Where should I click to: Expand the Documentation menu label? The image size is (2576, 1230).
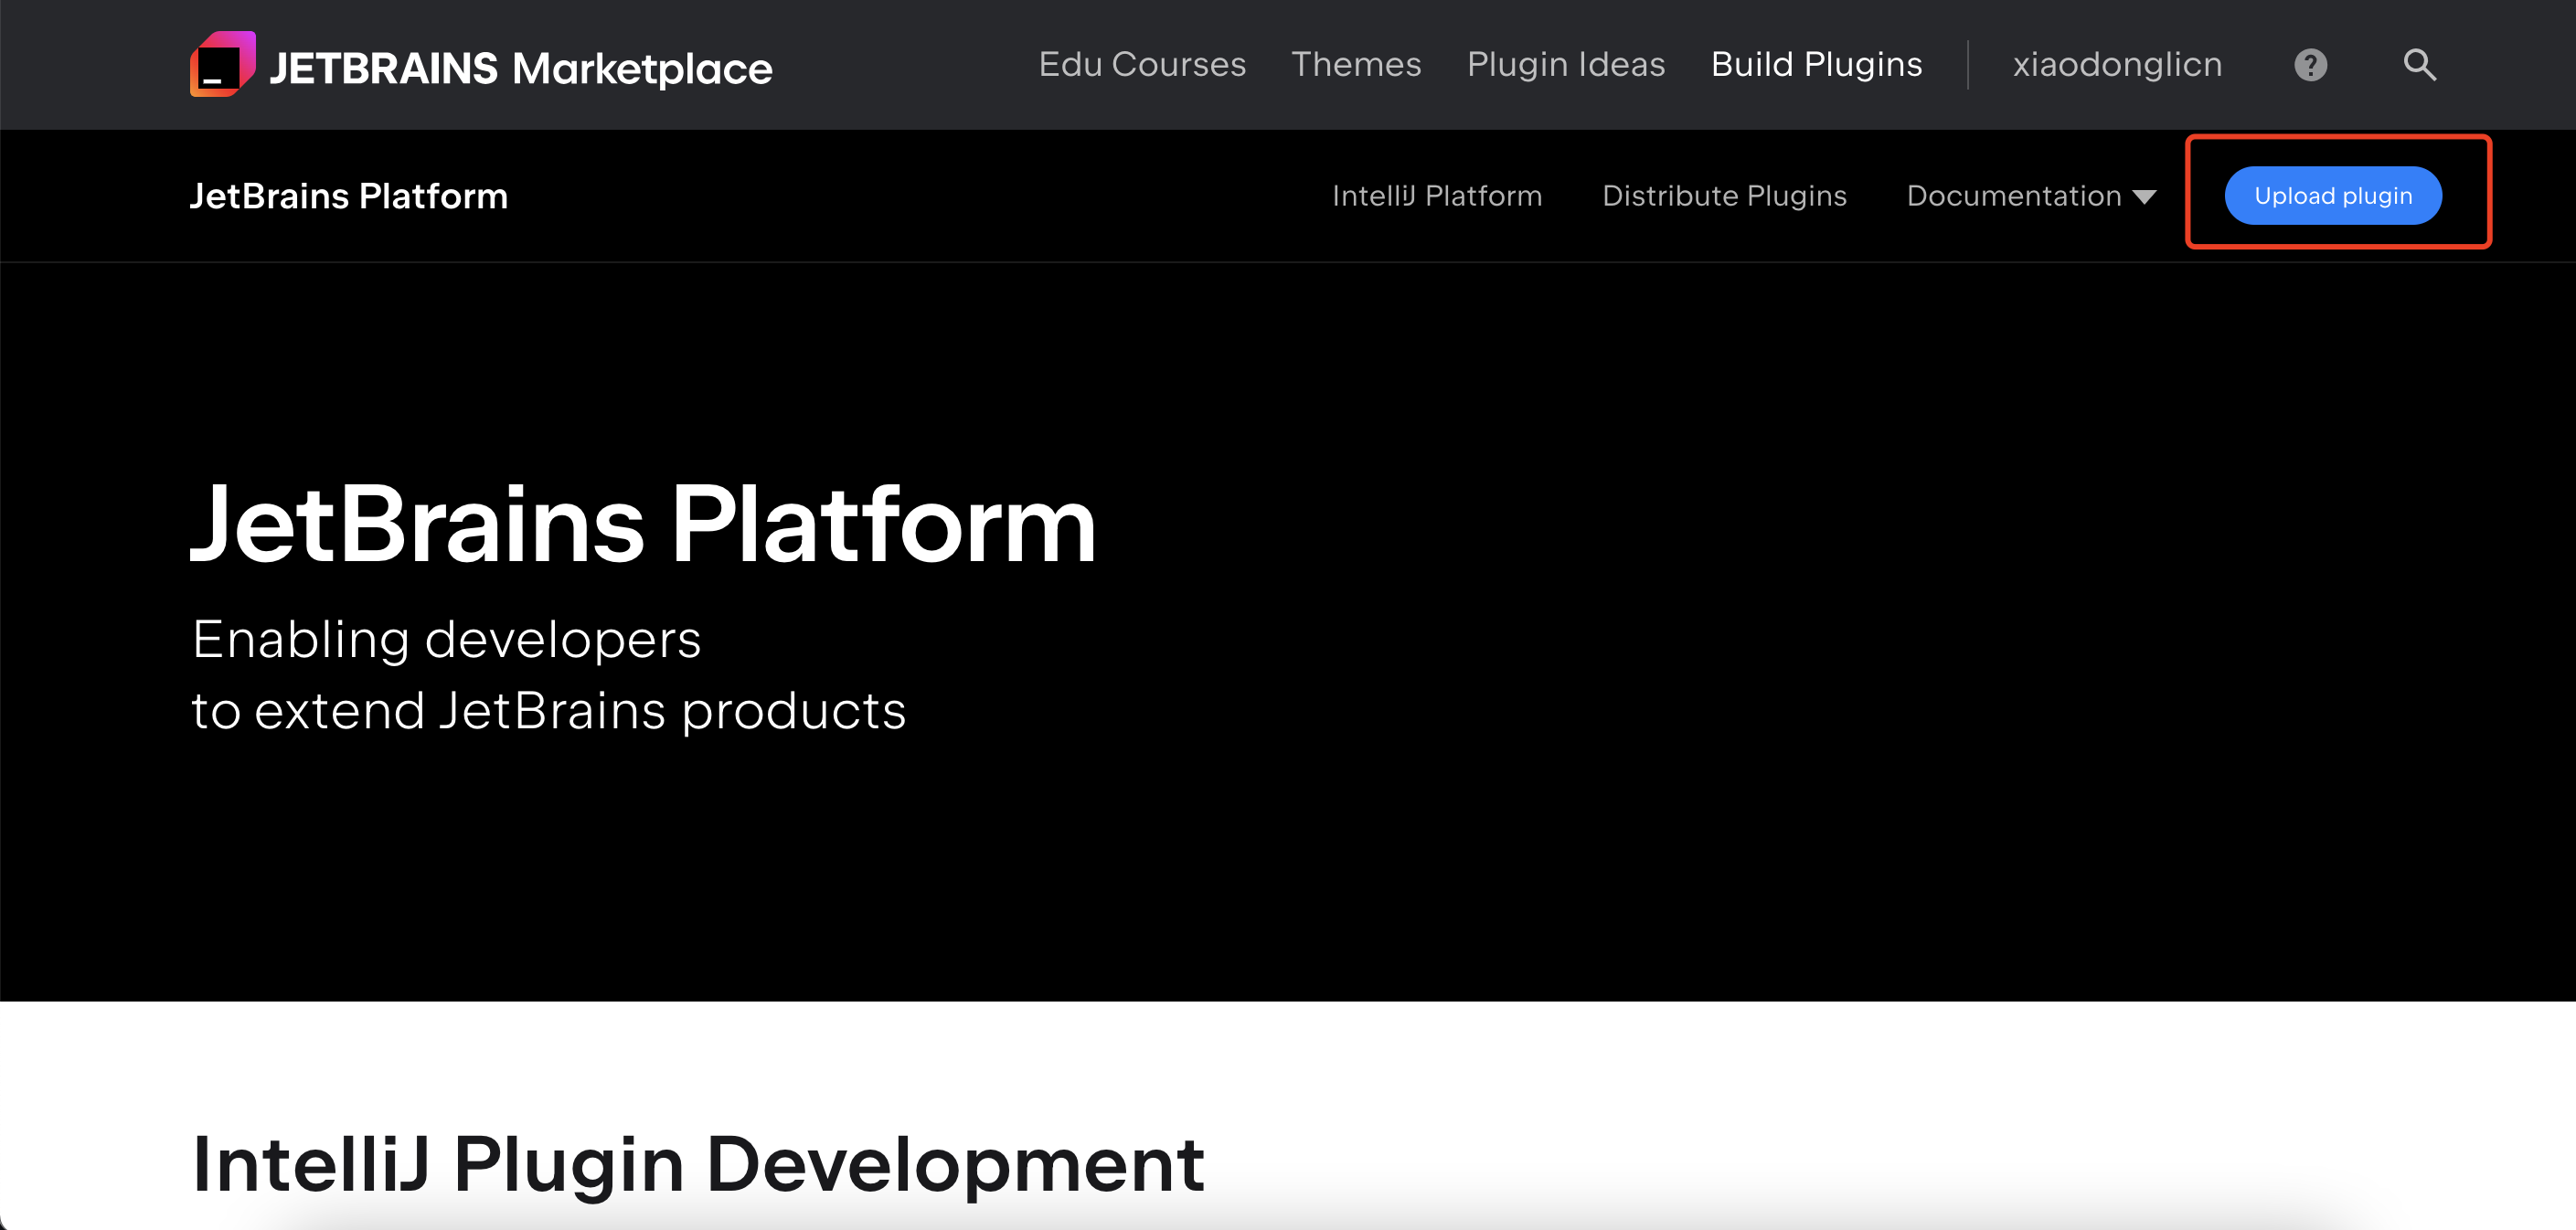coord(2013,196)
